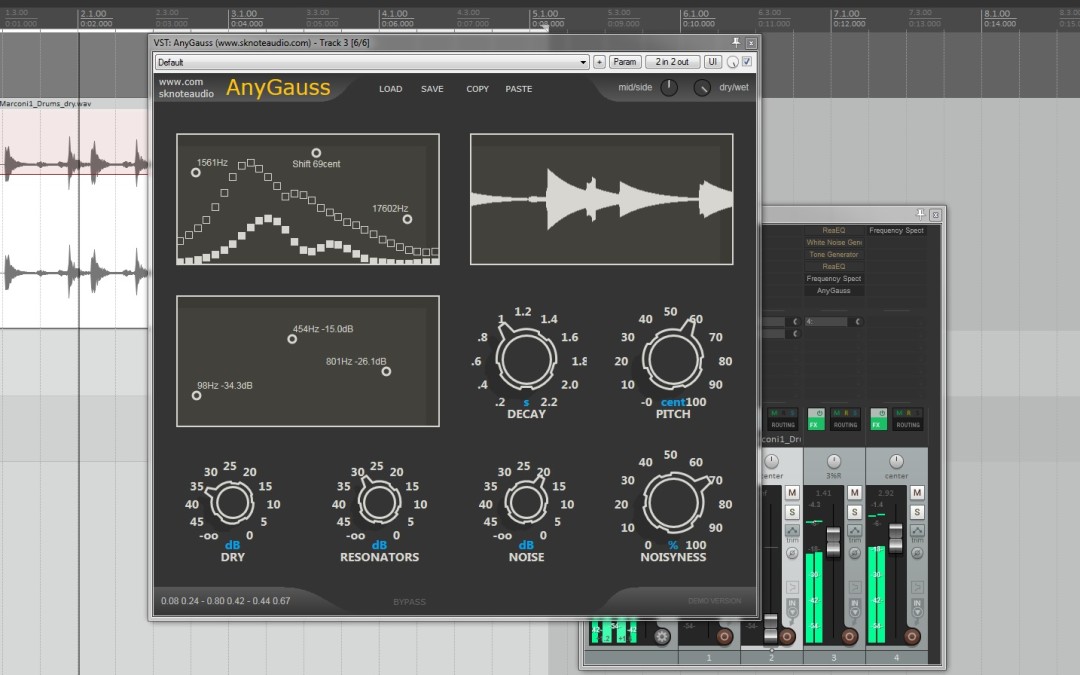Click the NOISYNESS knob
Image resolution: width=1080 pixels, height=675 pixels.
672,503
